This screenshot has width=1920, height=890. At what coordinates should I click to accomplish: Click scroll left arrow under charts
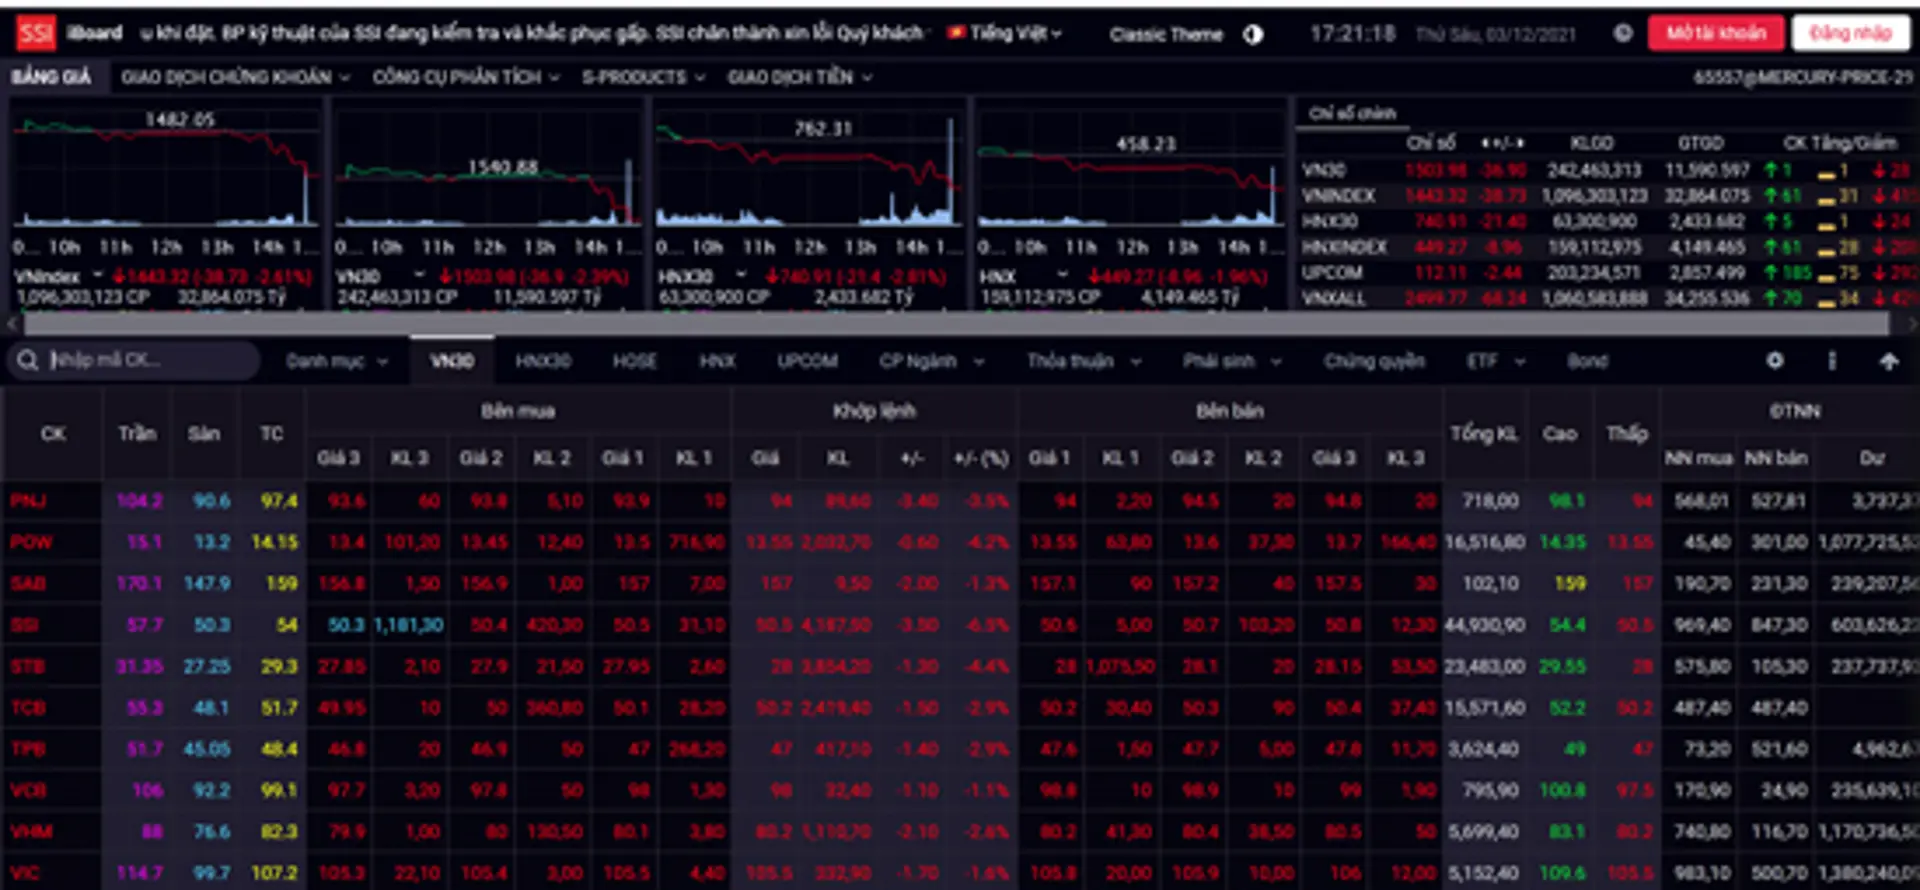pos(11,324)
